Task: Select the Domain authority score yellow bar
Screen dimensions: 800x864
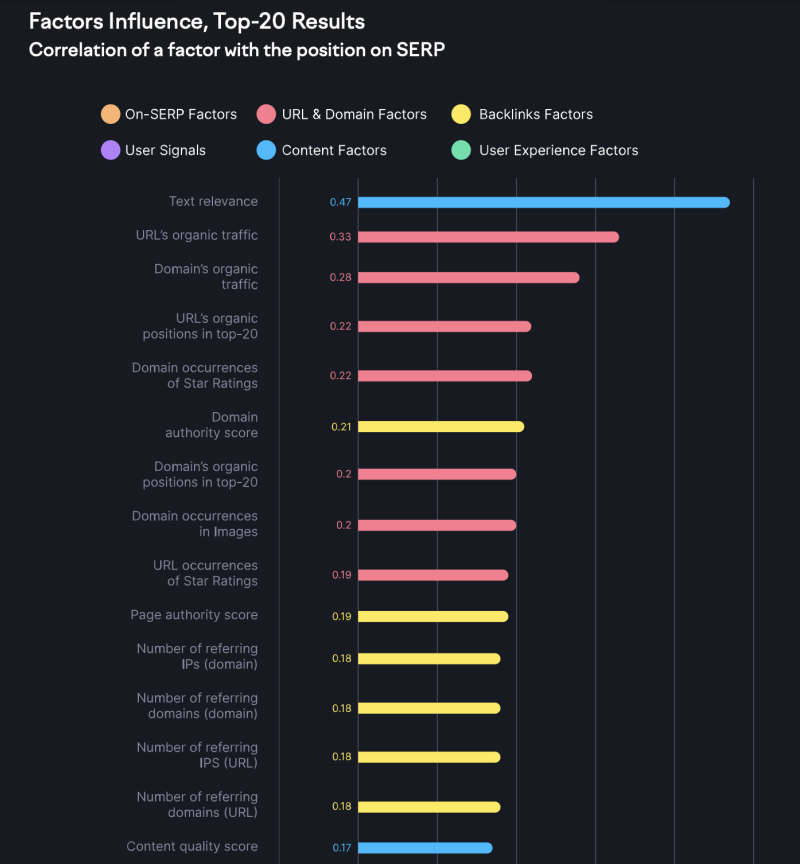Action: (x=441, y=426)
